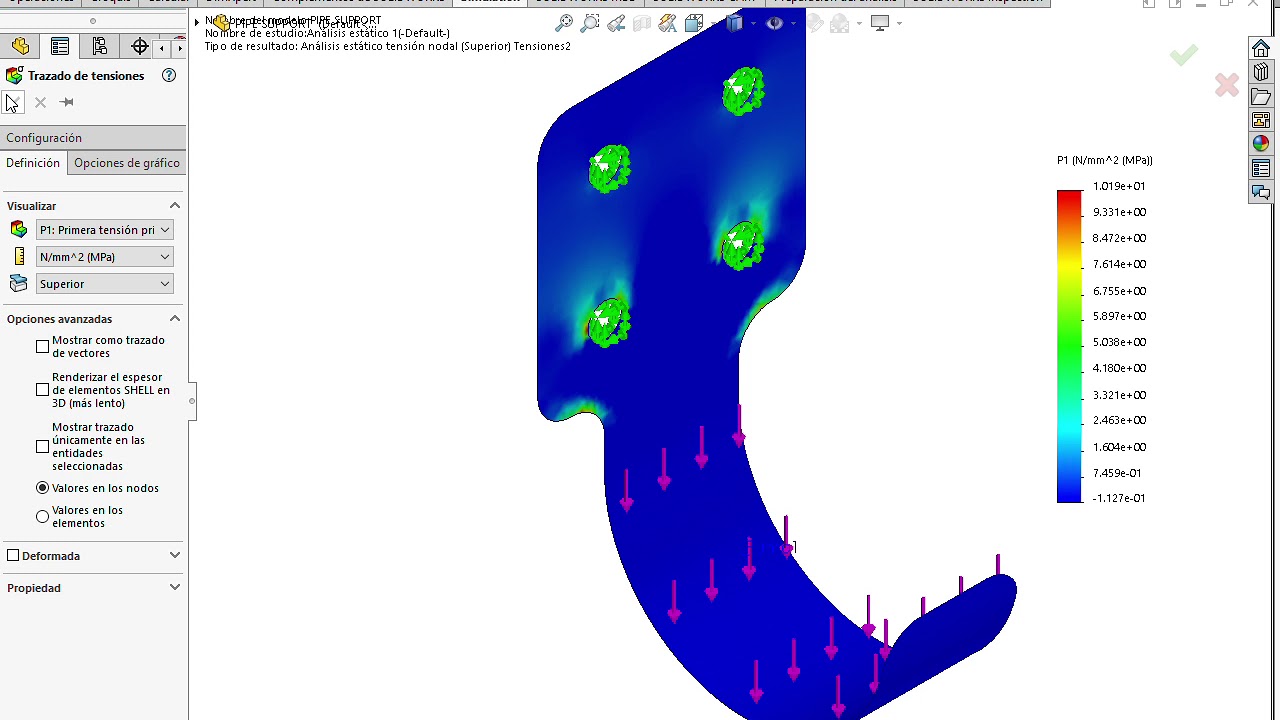Open File Explorer folder icon in task pane

pyautogui.click(x=1261, y=97)
